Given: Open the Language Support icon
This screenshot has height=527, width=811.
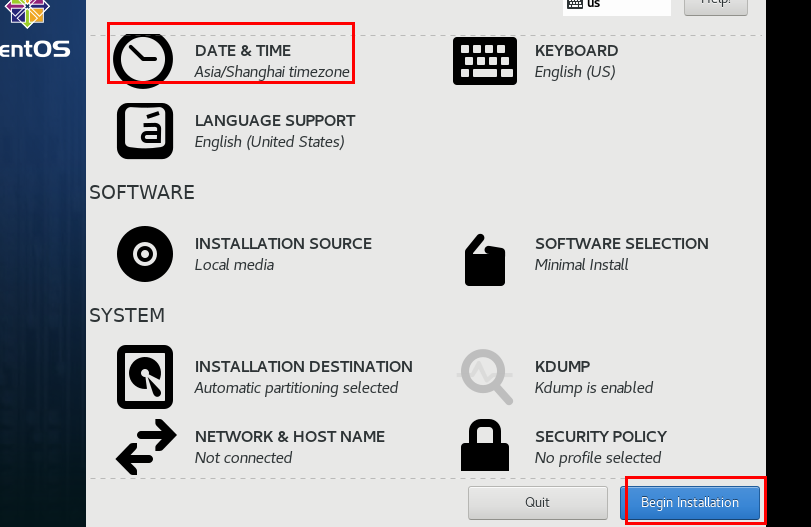Looking at the screenshot, I should [145, 131].
